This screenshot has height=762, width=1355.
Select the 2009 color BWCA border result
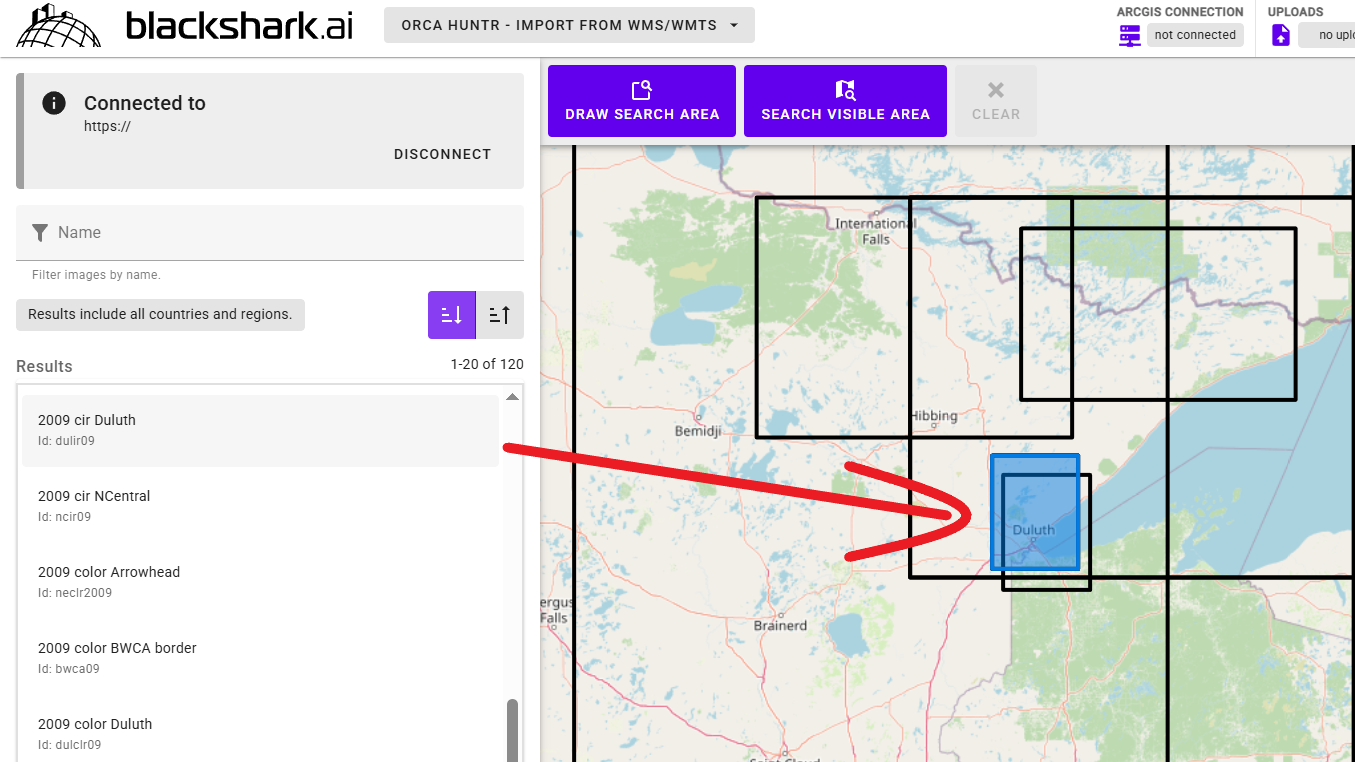(260, 658)
